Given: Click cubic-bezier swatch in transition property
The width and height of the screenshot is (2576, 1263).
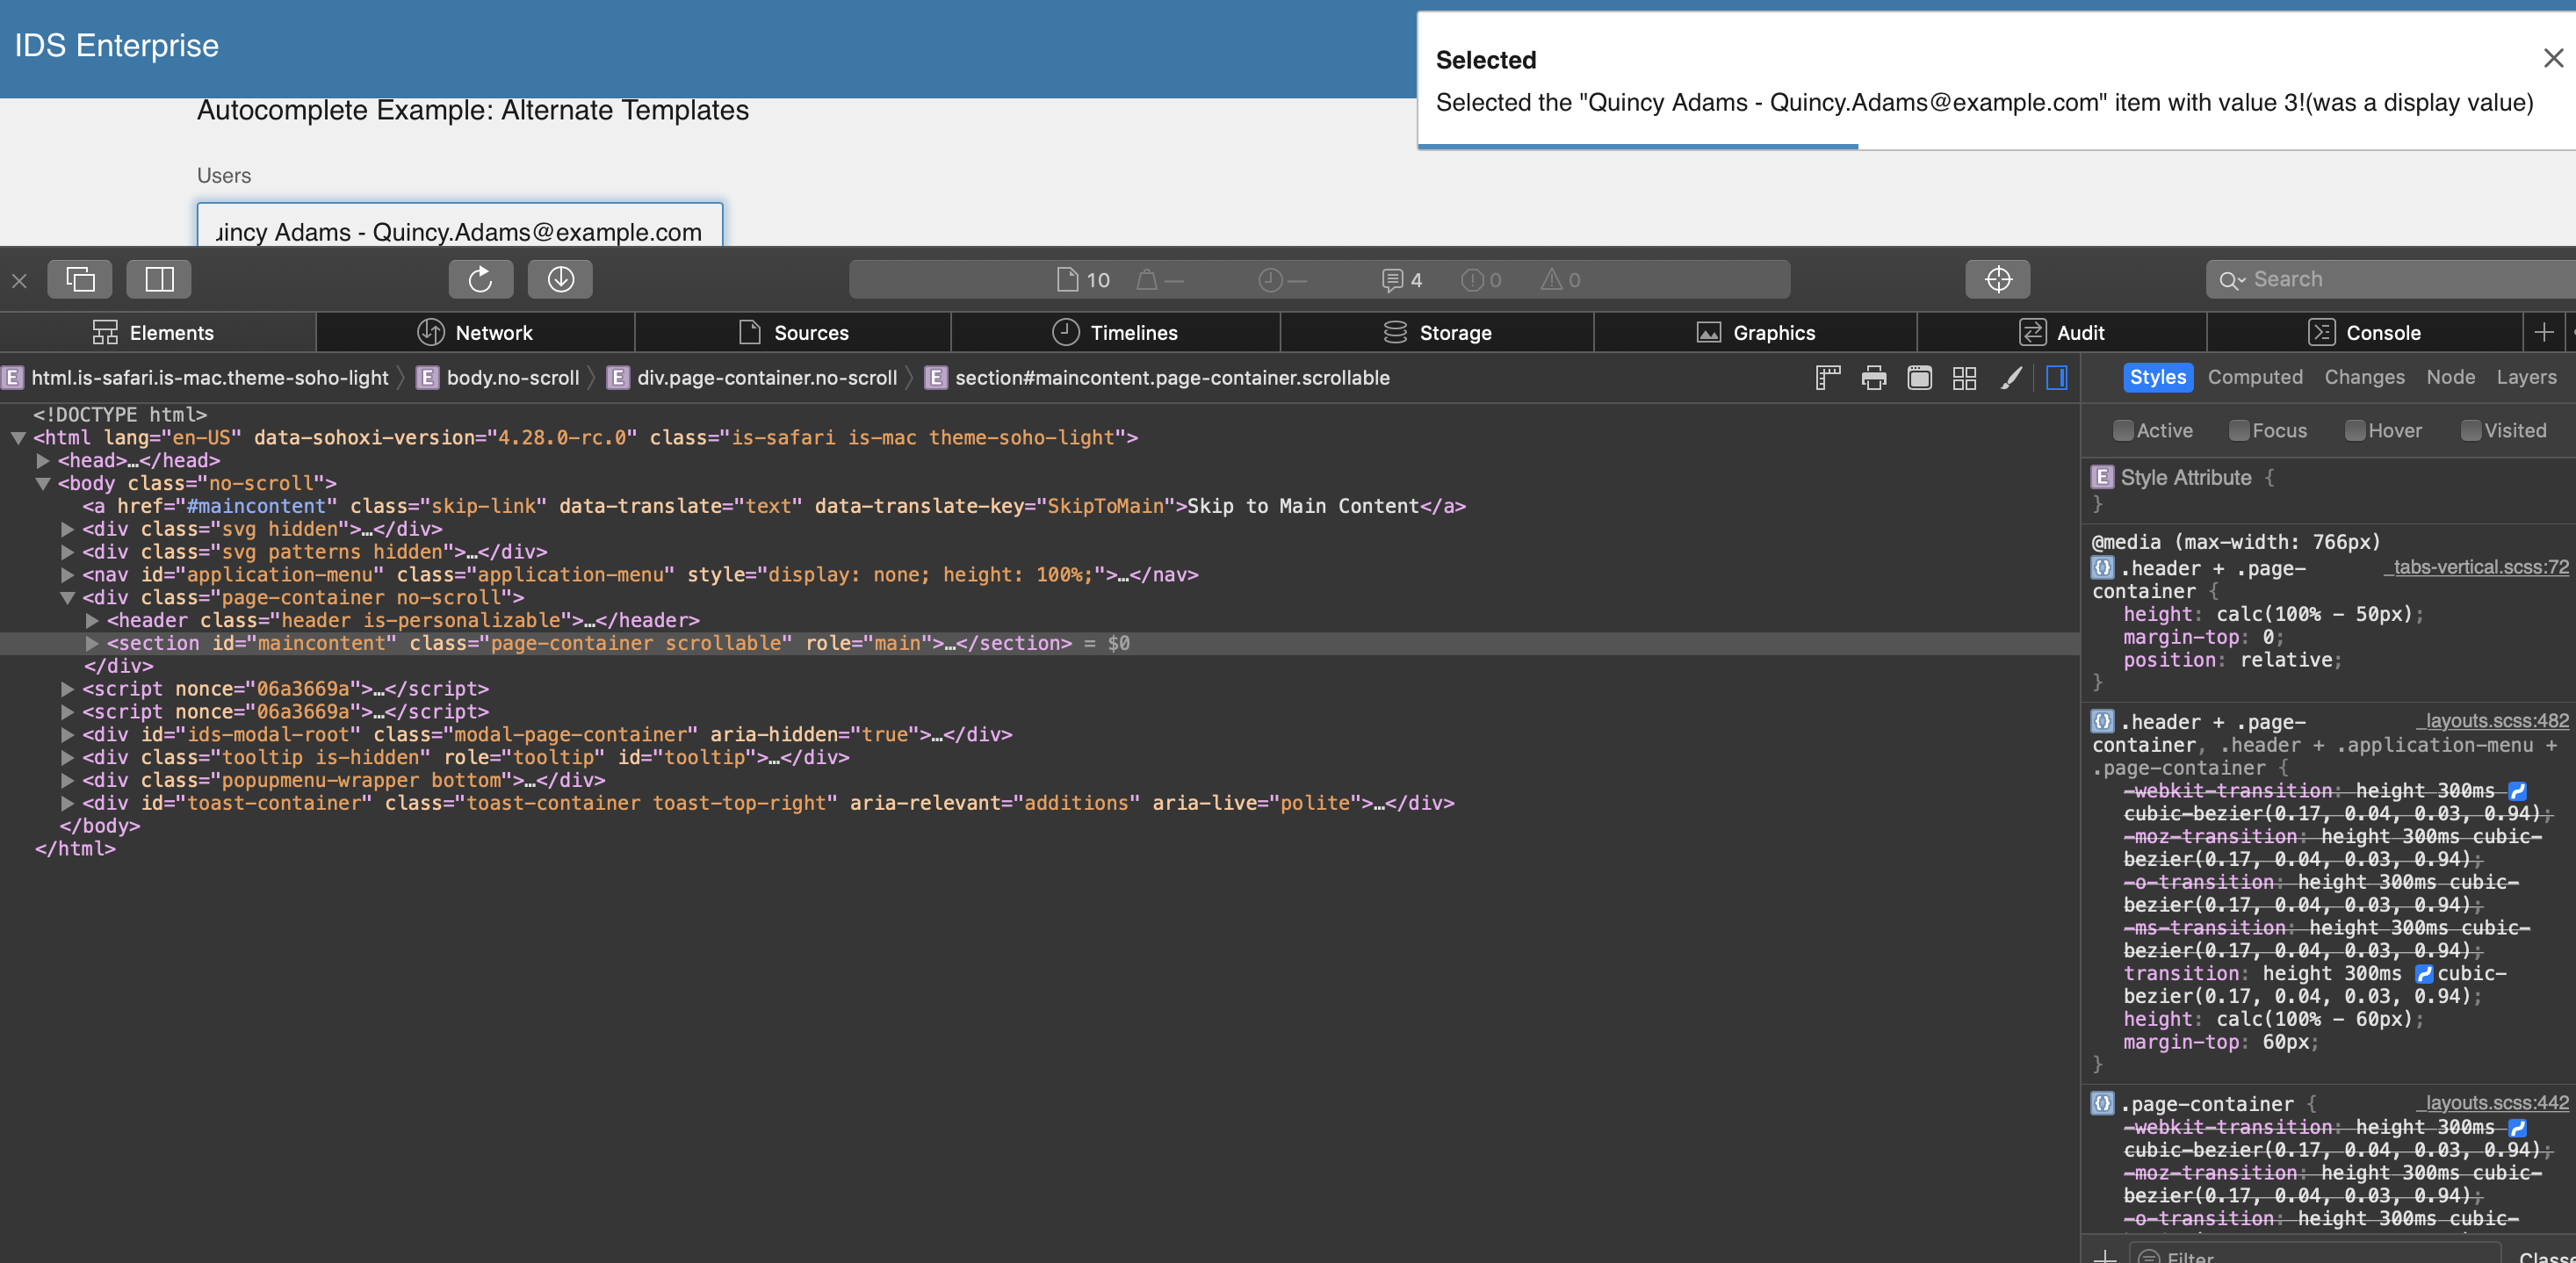Looking at the screenshot, I should click(2423, 974).
